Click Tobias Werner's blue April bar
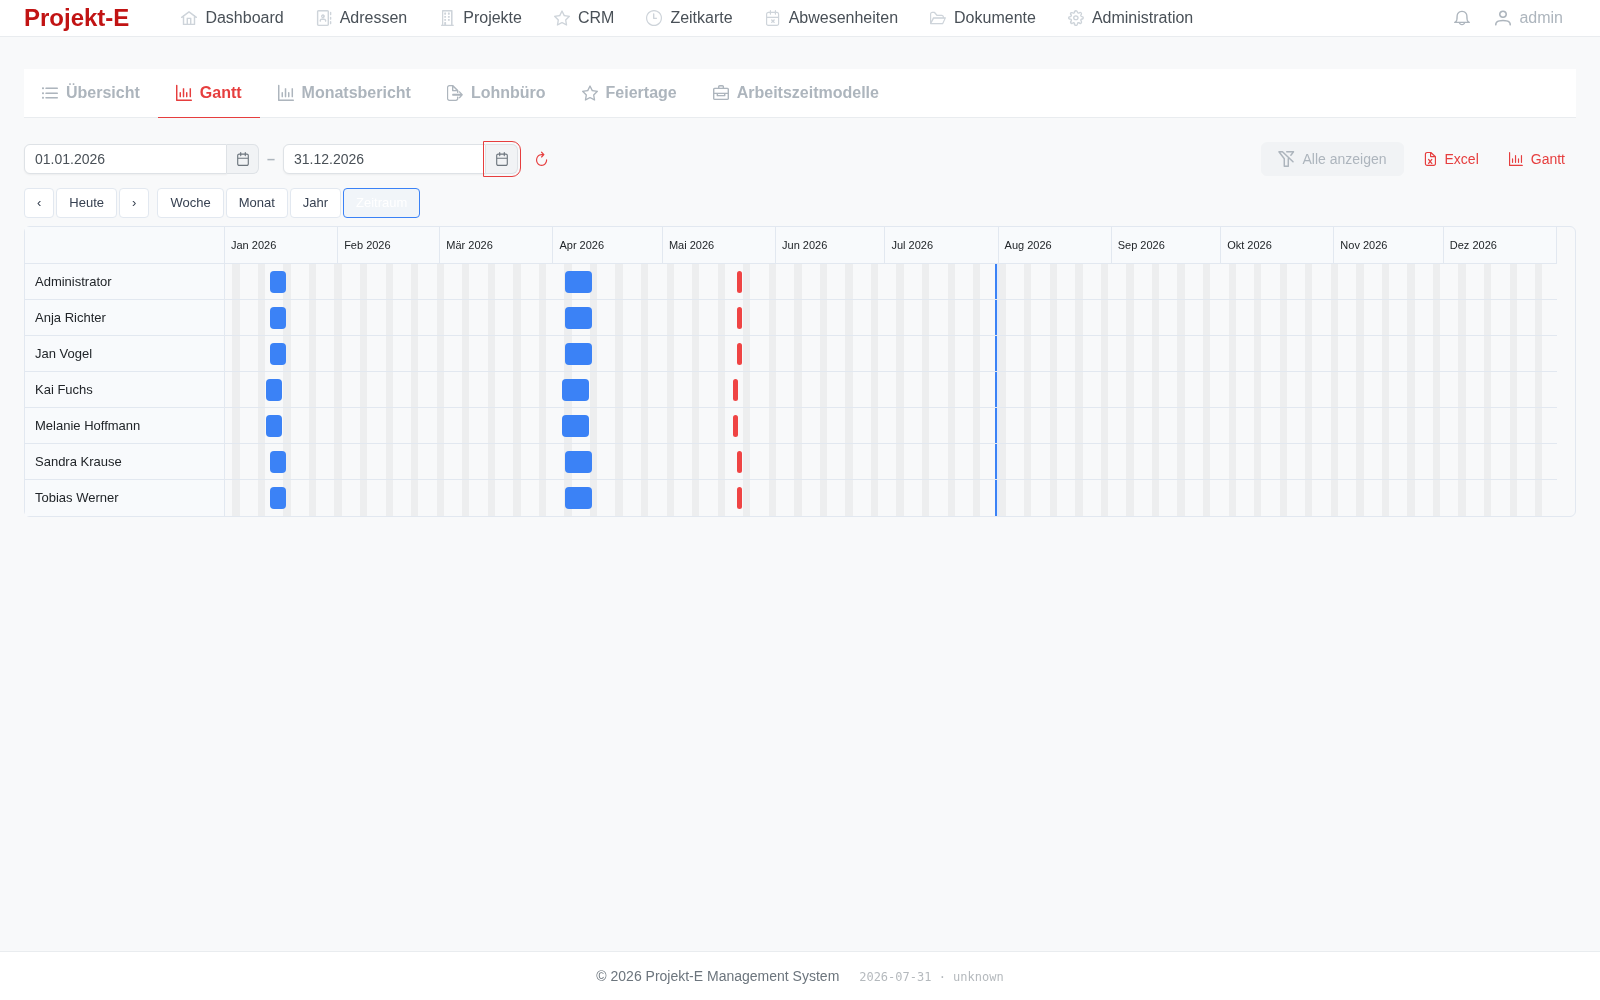This screenshot has width=1600, height=1000. [578, 498]
